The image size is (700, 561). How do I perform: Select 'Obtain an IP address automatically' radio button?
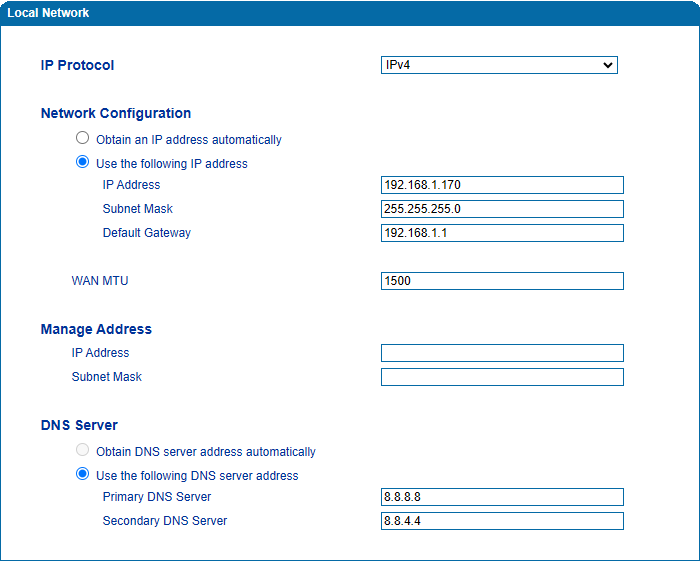[83, 139]
